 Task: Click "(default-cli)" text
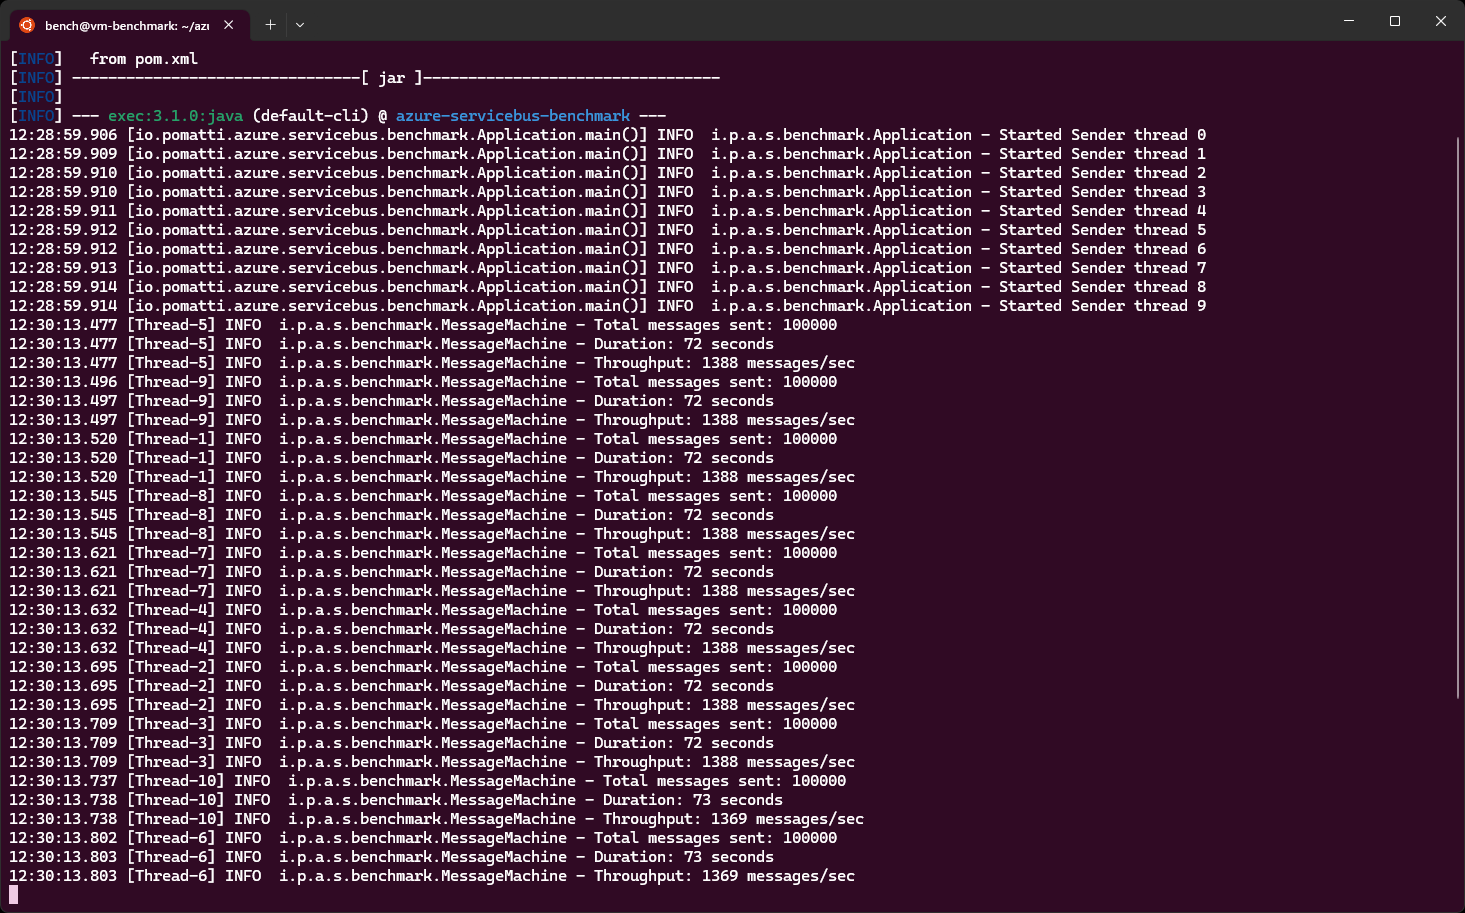[311, 116]
